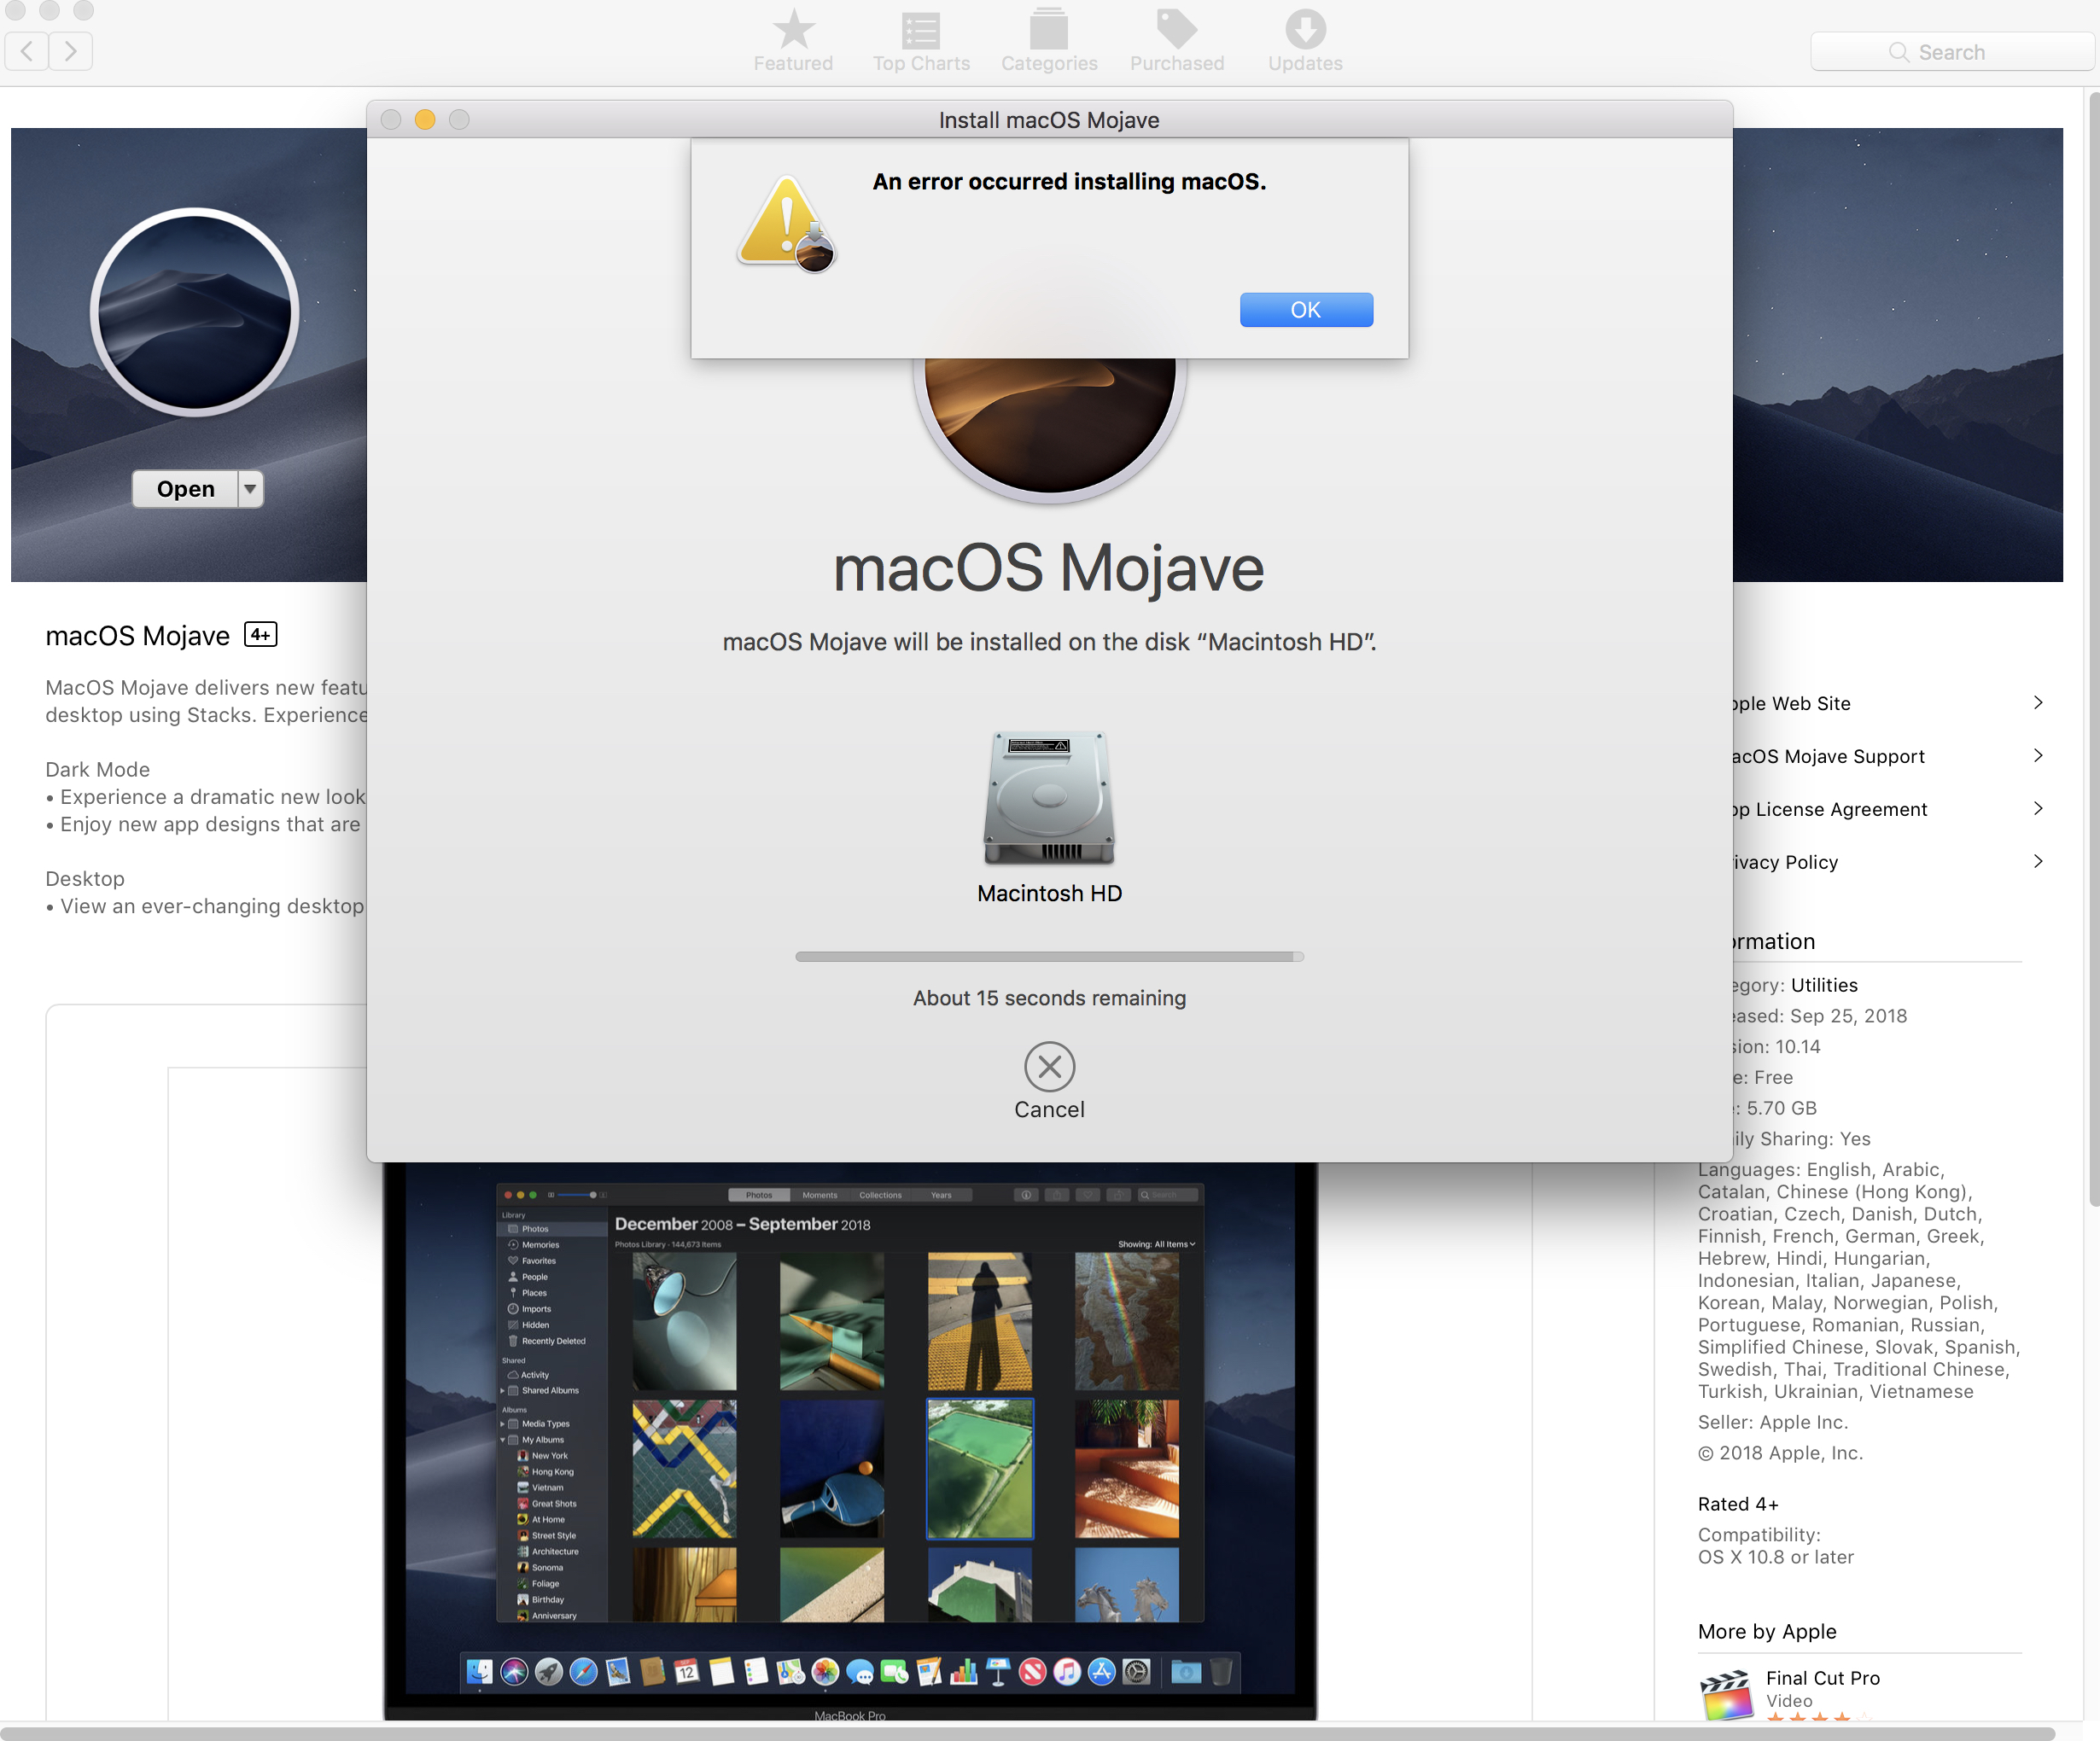Open the Privacy Policy link
The width and height of the screenshot is (2100, 1741).
(1787, 862)
